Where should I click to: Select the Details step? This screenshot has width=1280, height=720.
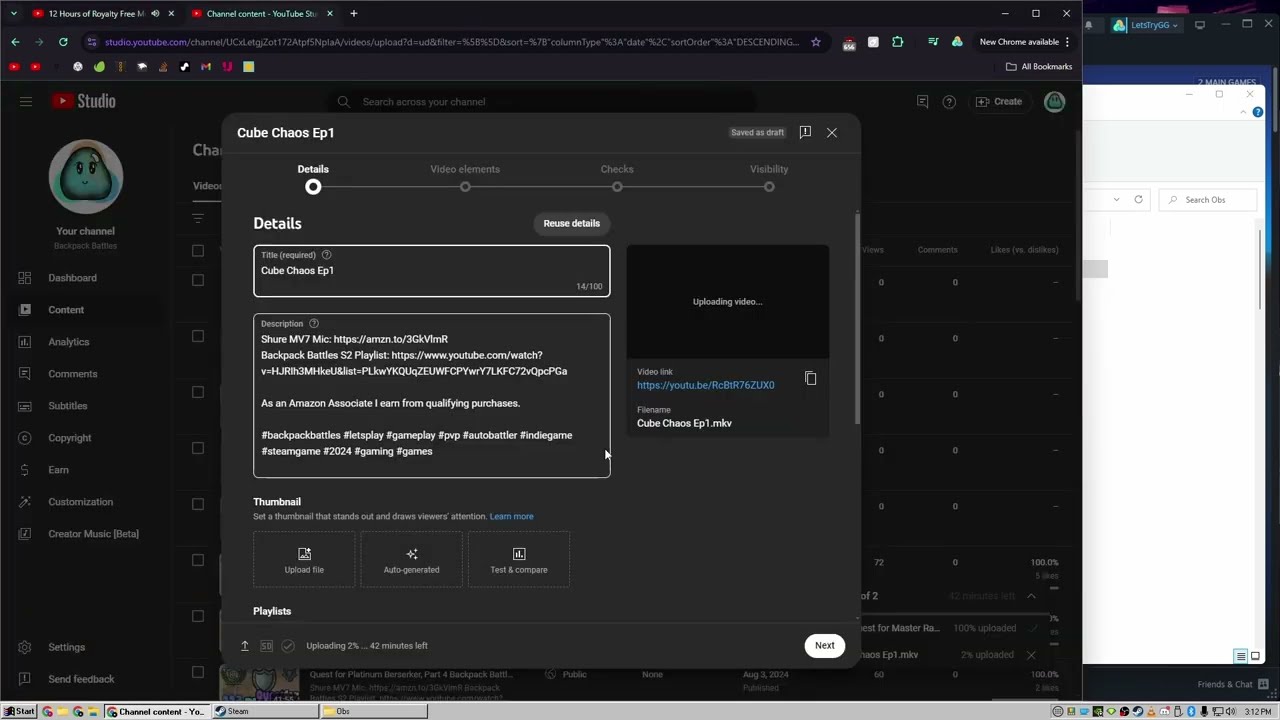(x=313, y=178)
